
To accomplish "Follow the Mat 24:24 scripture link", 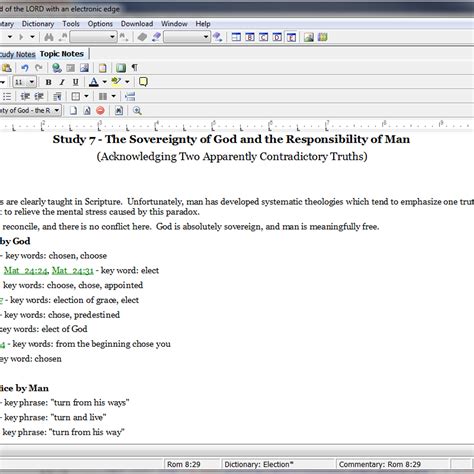I will point(26,270).
